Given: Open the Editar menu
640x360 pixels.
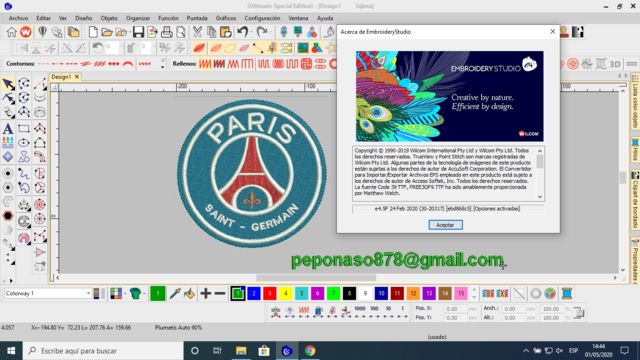Looking at the screenshot, I should [43, 18].
